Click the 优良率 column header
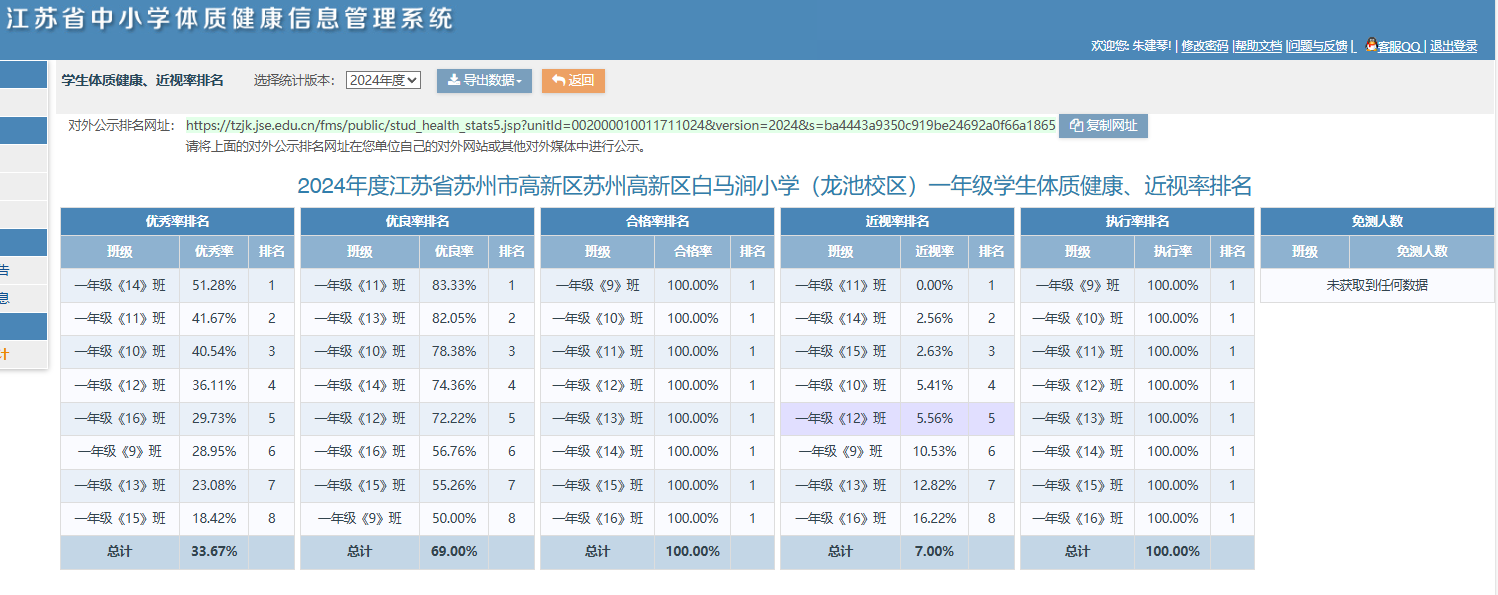This screenshot has height=595, width=1498. point(454,252)
